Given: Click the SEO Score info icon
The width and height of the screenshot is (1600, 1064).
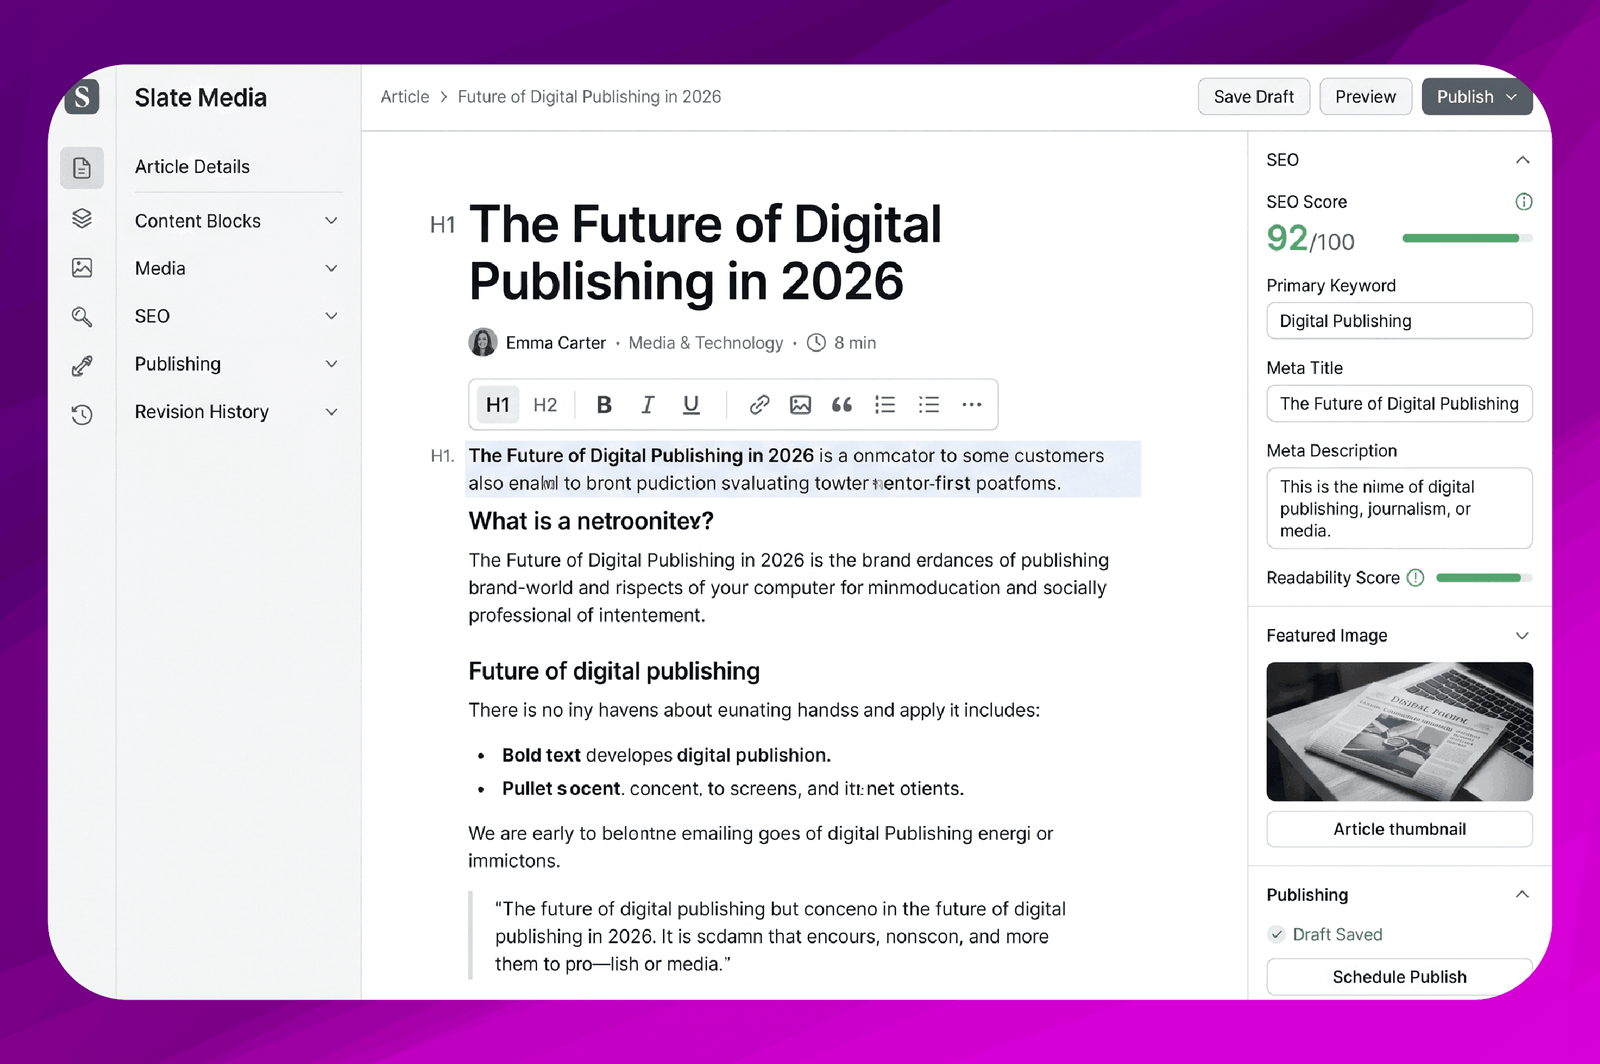Looking at the screenshot, I should tap(1524, 202).
